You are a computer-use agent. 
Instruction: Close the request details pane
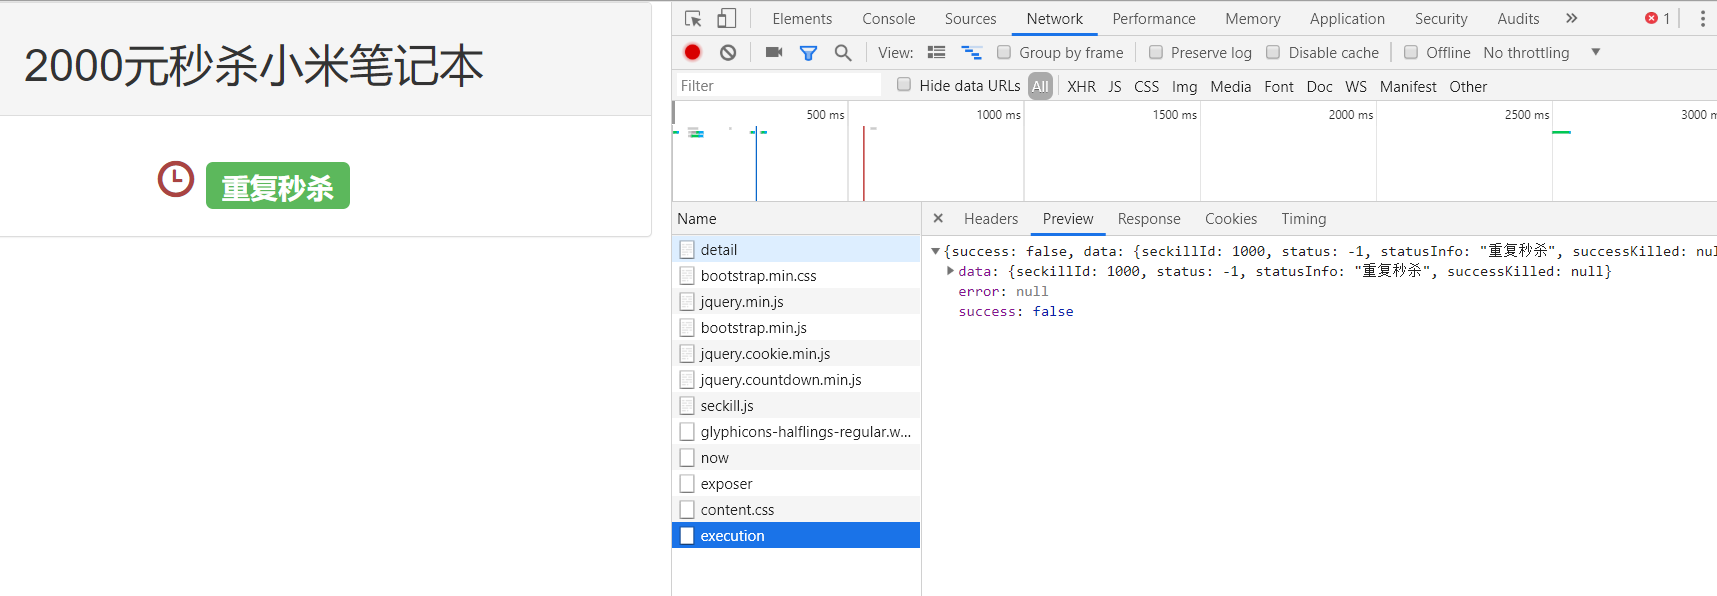click(938, 218)
